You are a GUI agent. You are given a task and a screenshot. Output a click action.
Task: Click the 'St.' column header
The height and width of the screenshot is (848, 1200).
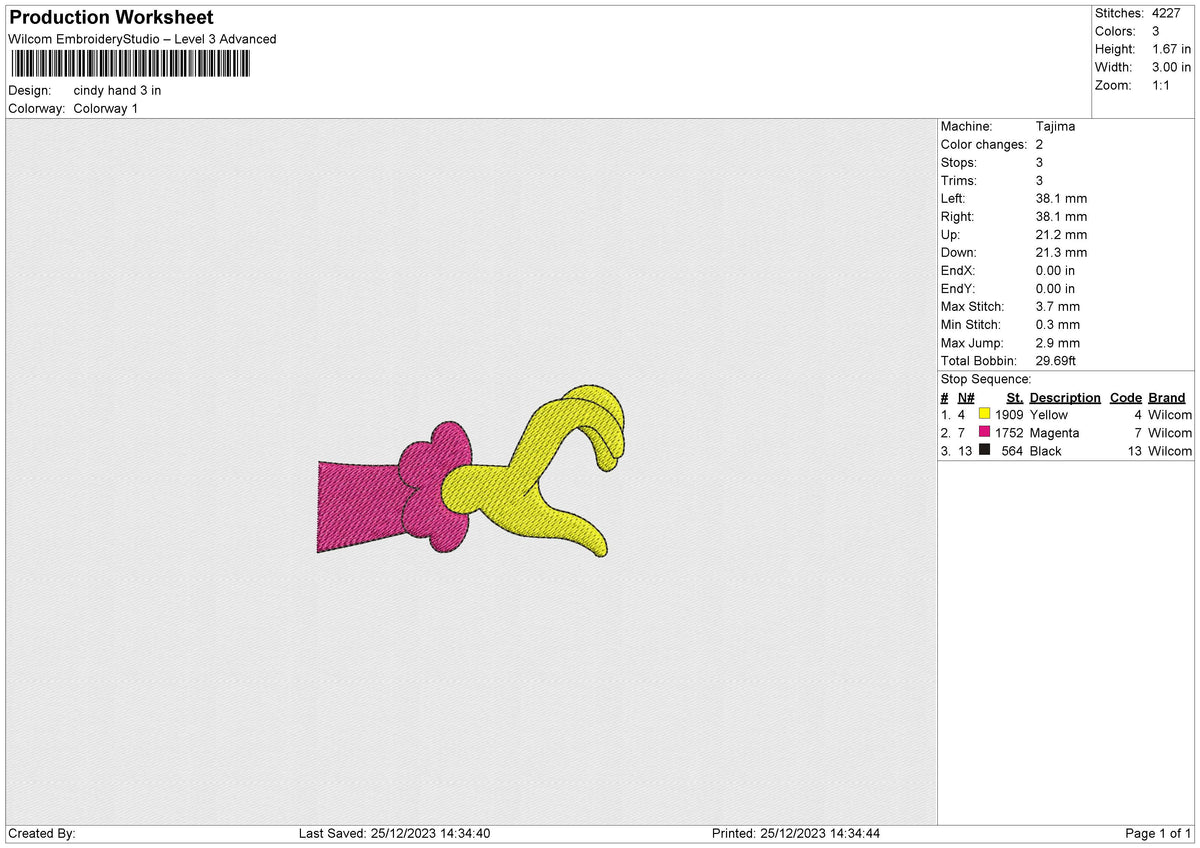pos(1015,397)
